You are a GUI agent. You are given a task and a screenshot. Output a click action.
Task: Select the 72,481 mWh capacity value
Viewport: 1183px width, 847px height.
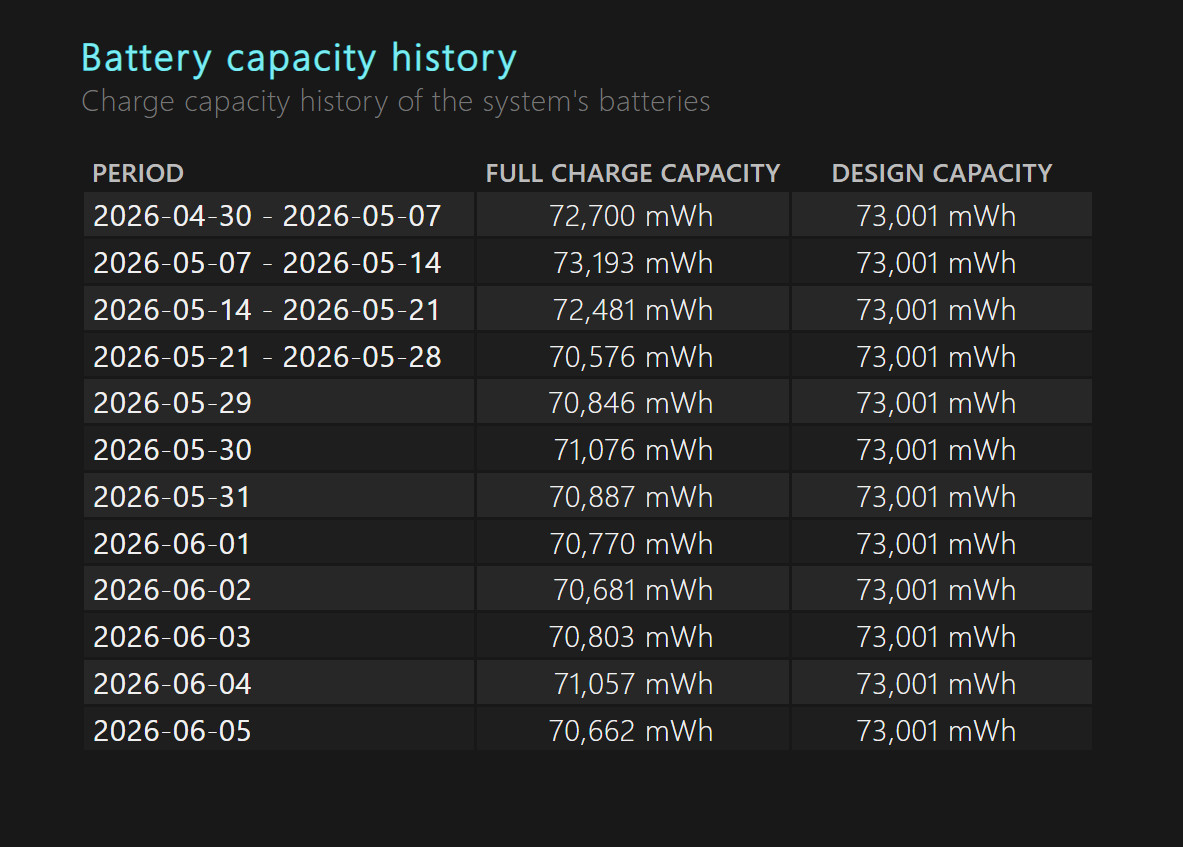point(632,310)
